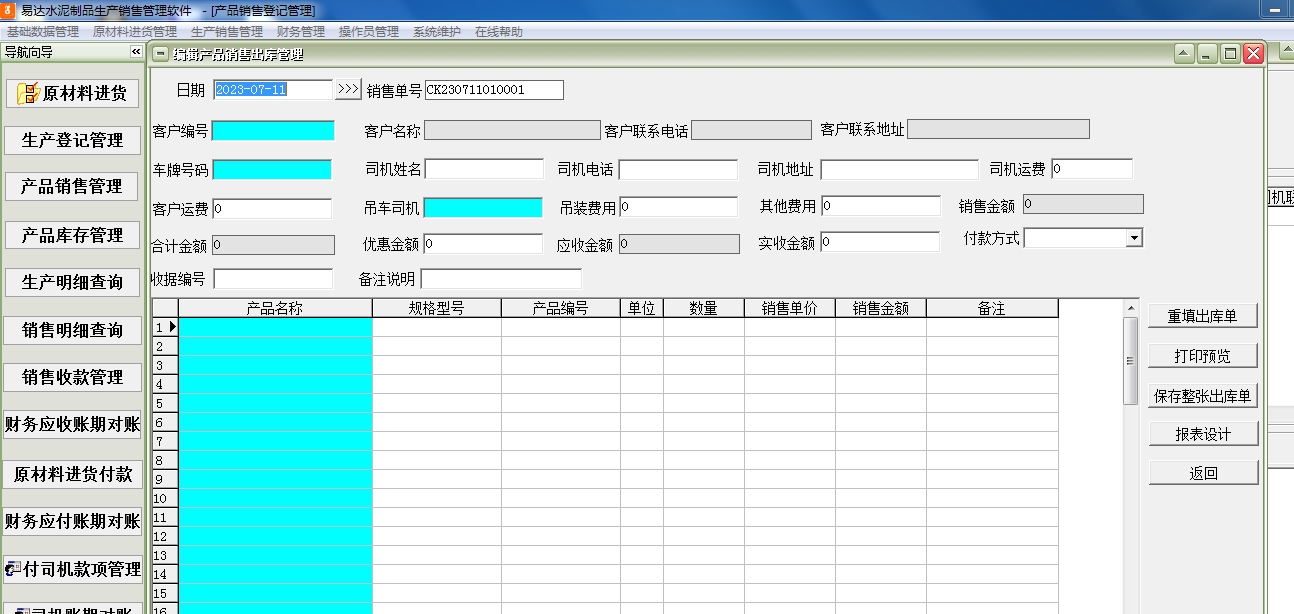Click the cyan 吊车司机 field
The width and height of the screenshot is (1294, 614).
click(x=483, y=208)
